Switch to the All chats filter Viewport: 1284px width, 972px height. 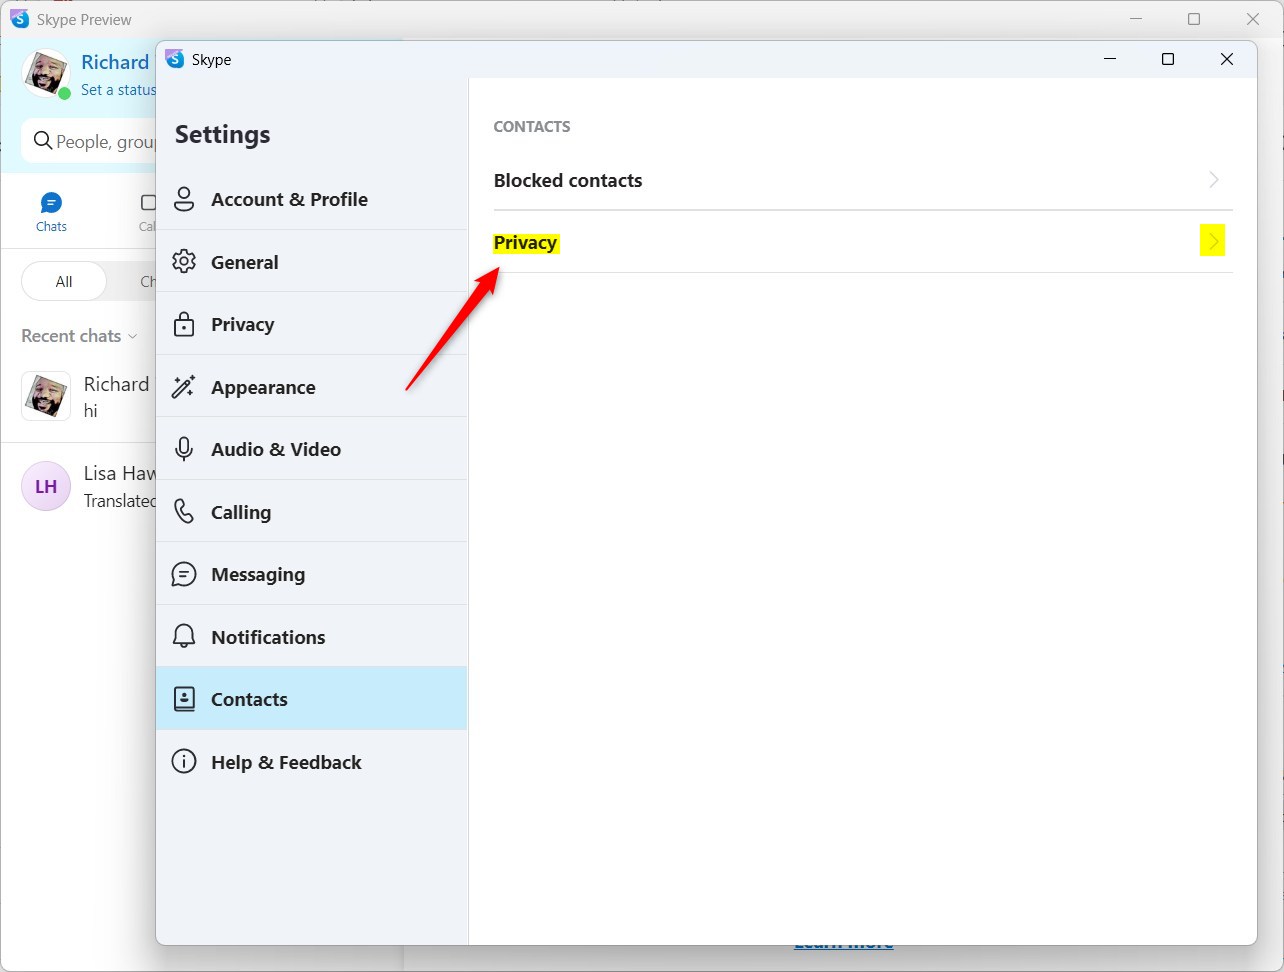tap(62, 281)
